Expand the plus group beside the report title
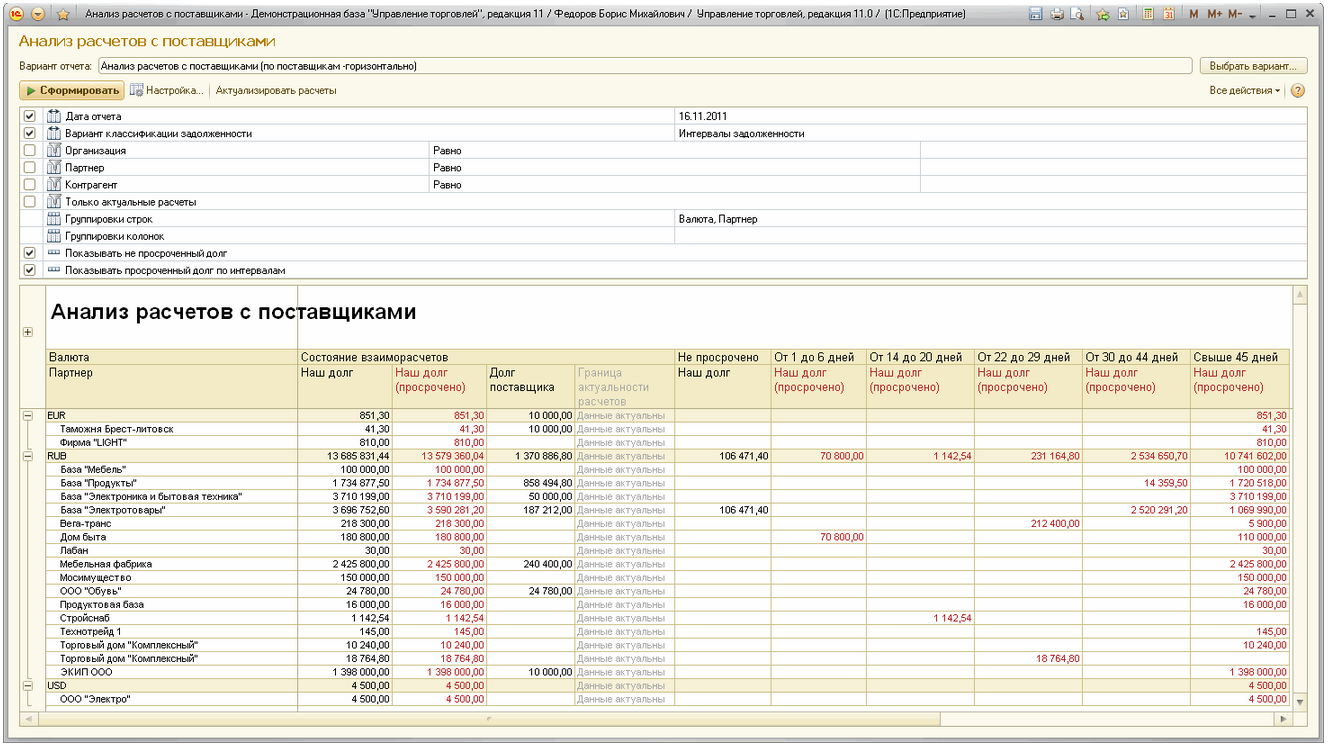Screen dimensions: 1328x747 (x=28, y=333)
